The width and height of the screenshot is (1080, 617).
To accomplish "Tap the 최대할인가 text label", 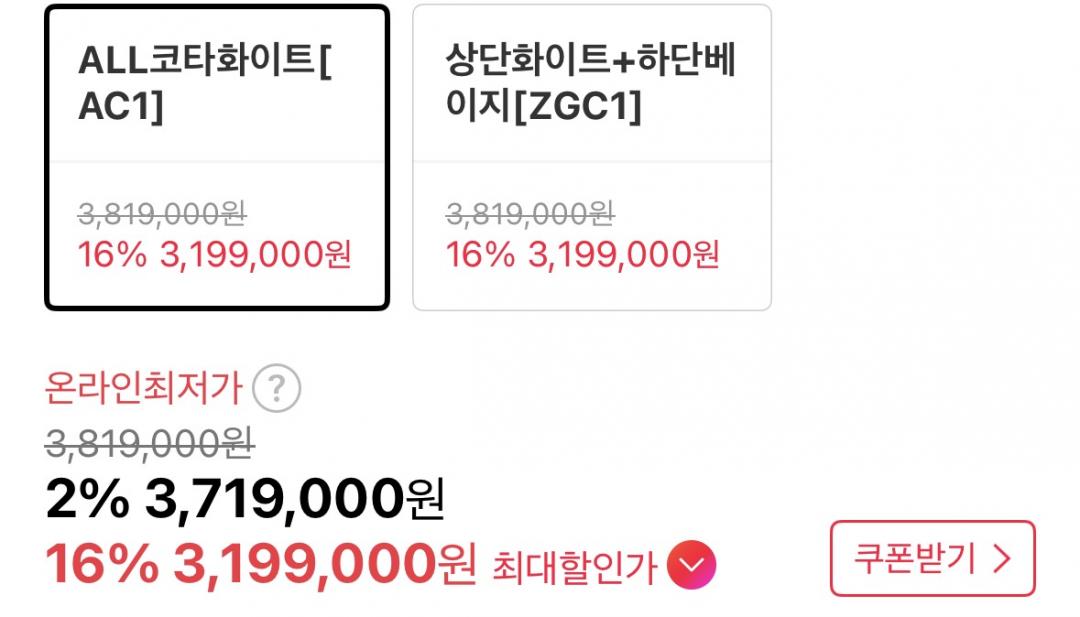I will 574,568.
